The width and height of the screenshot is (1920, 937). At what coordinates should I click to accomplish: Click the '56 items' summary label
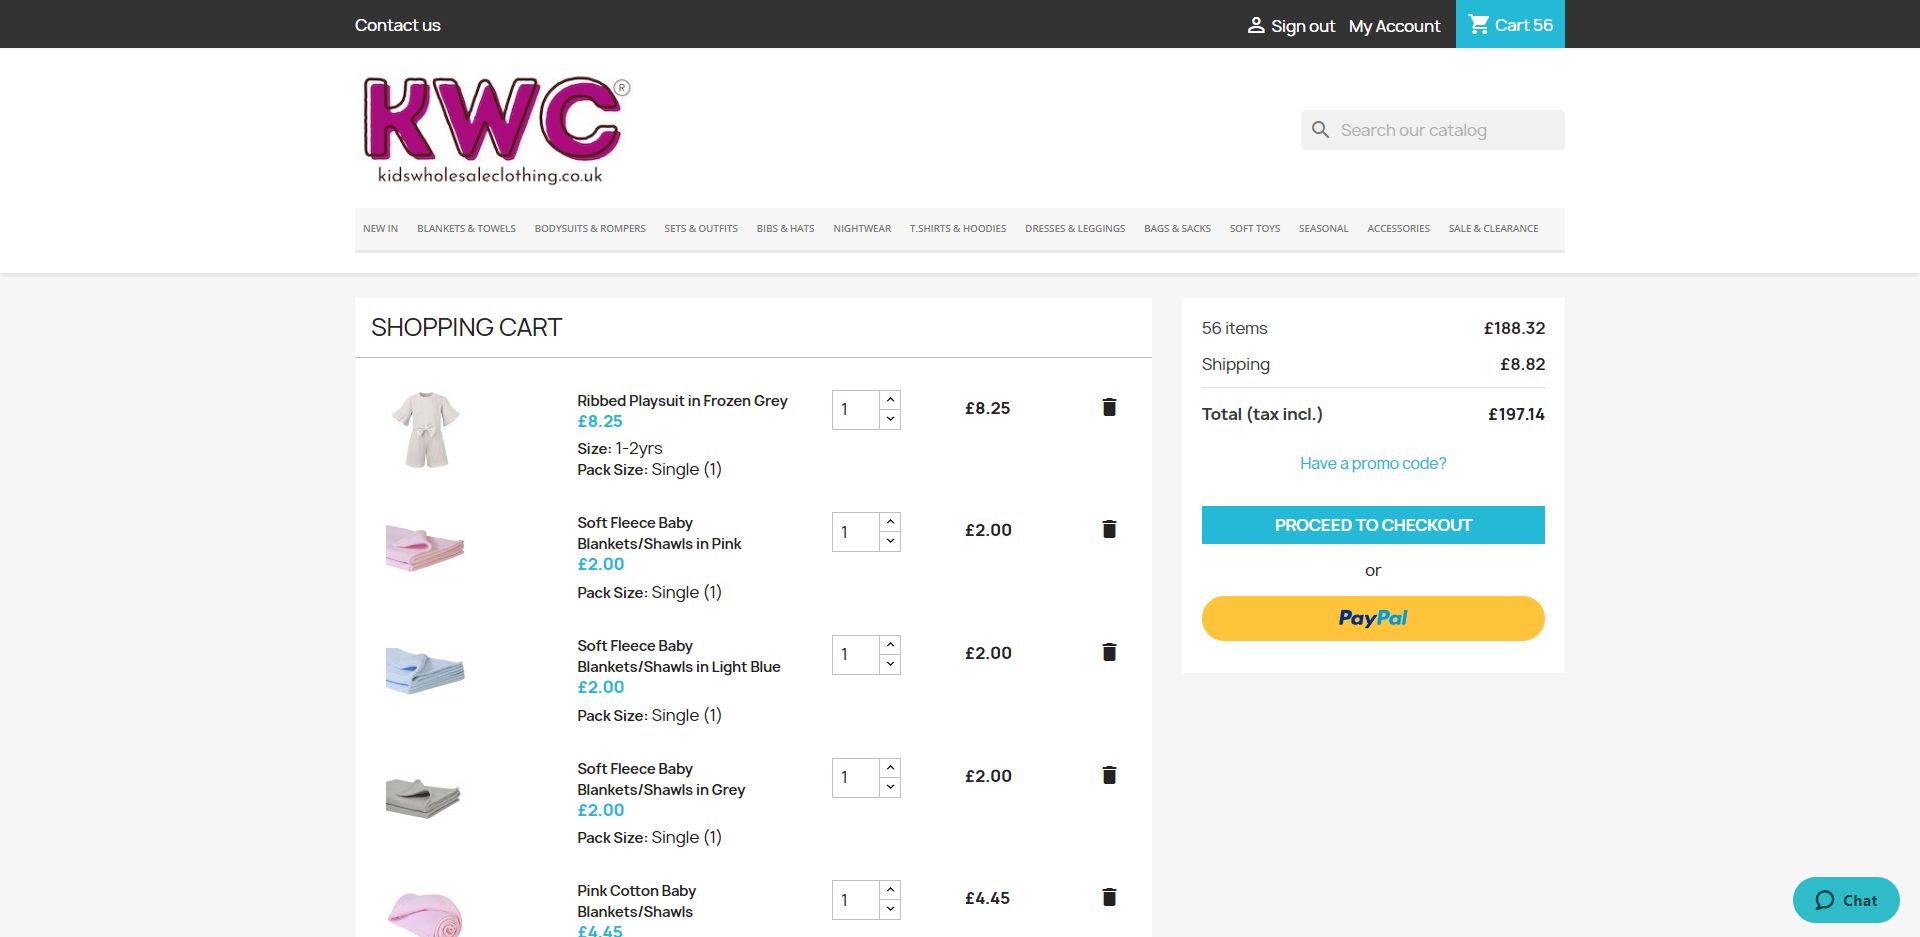pyautogui.click(x=1234, y=328)
